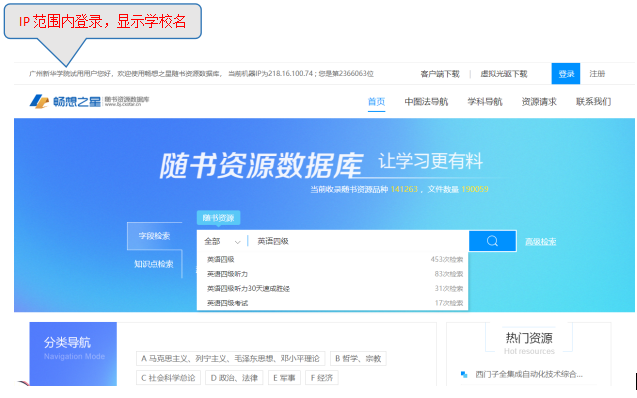Image resolution: width=637 pixels, height=398 pixels.
Task: Open the 全部 field dropdown
Action: coord(222,242)
